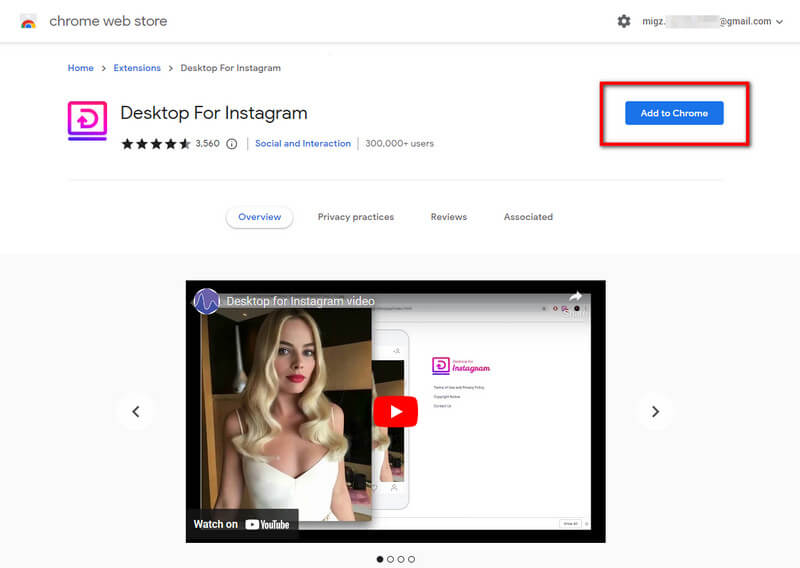
Task: Click the five-star rating display
Action: click(x=156, y=144)
